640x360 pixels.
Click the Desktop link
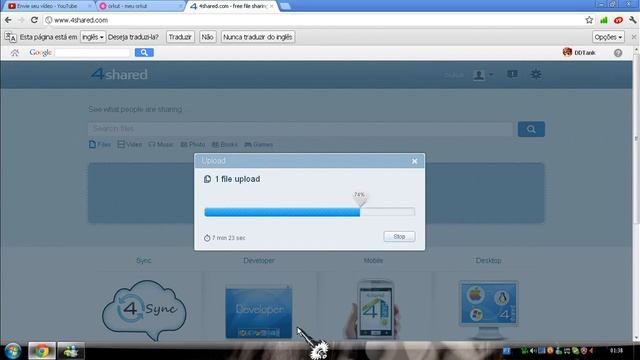(489, 260)
